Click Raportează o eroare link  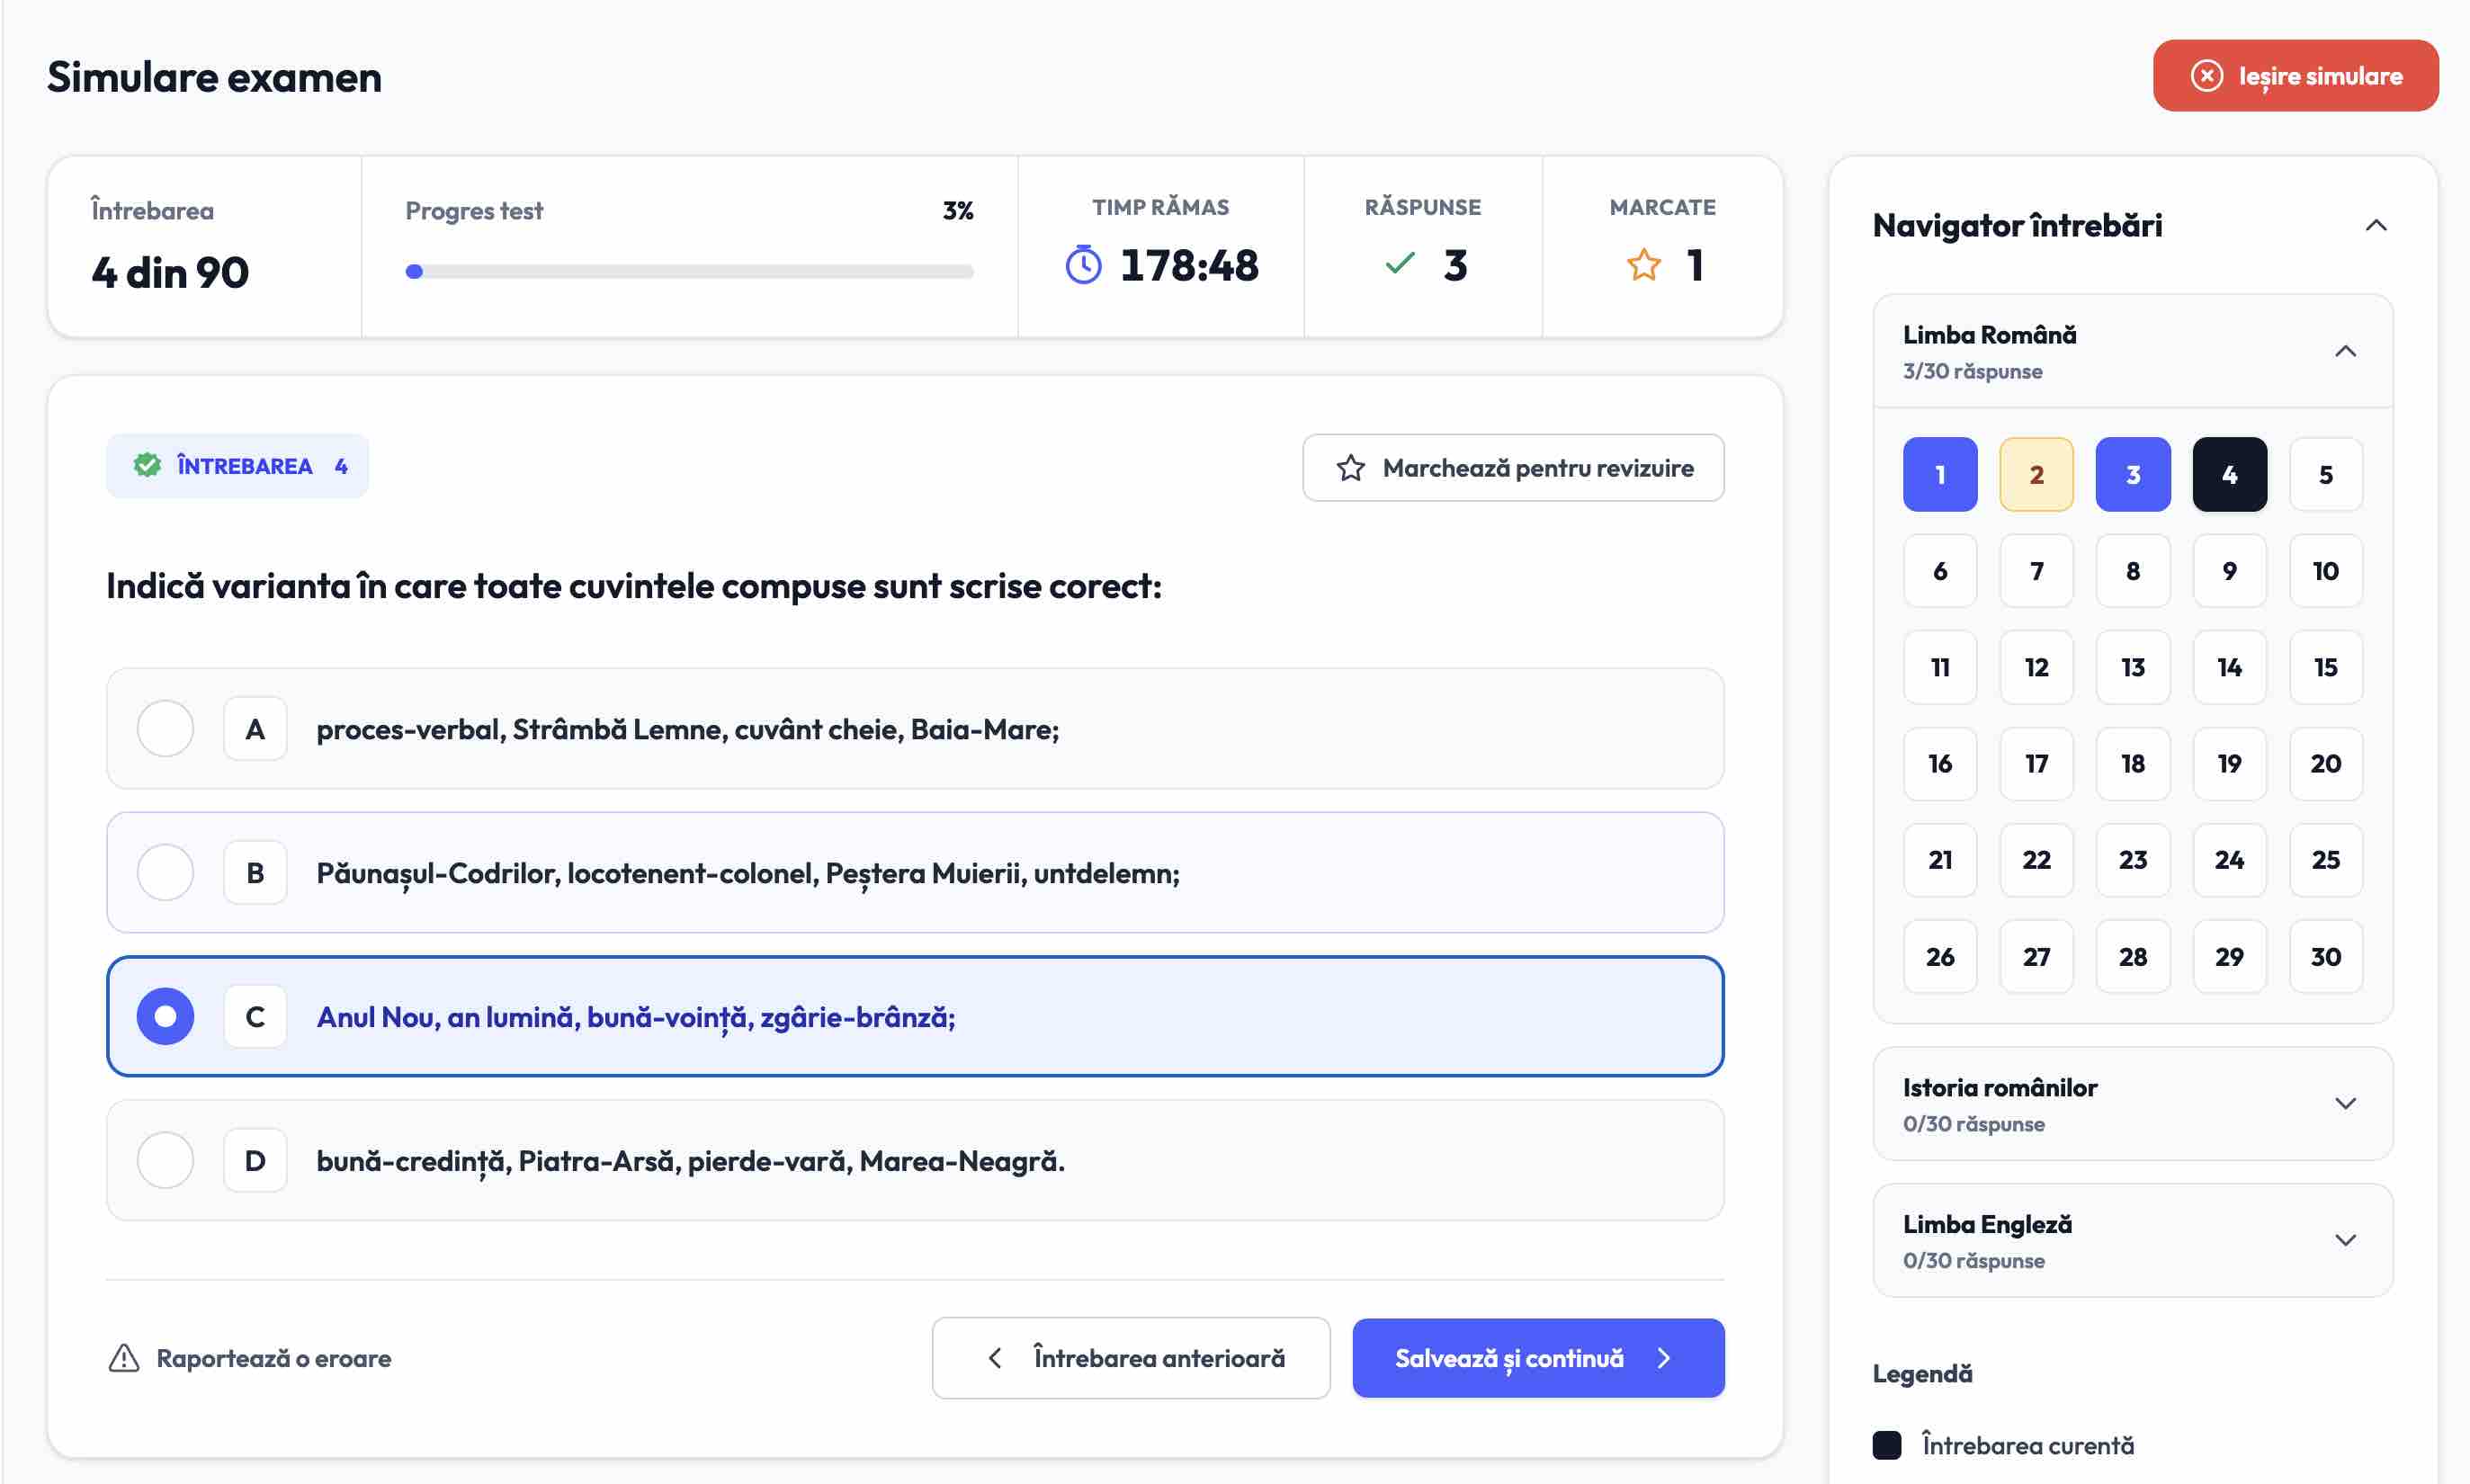pos(249,1358)
